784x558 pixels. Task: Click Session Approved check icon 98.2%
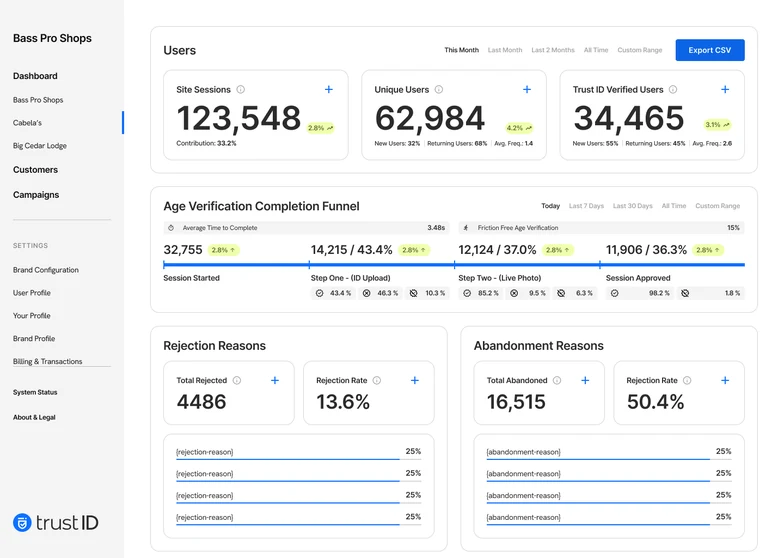614,294
